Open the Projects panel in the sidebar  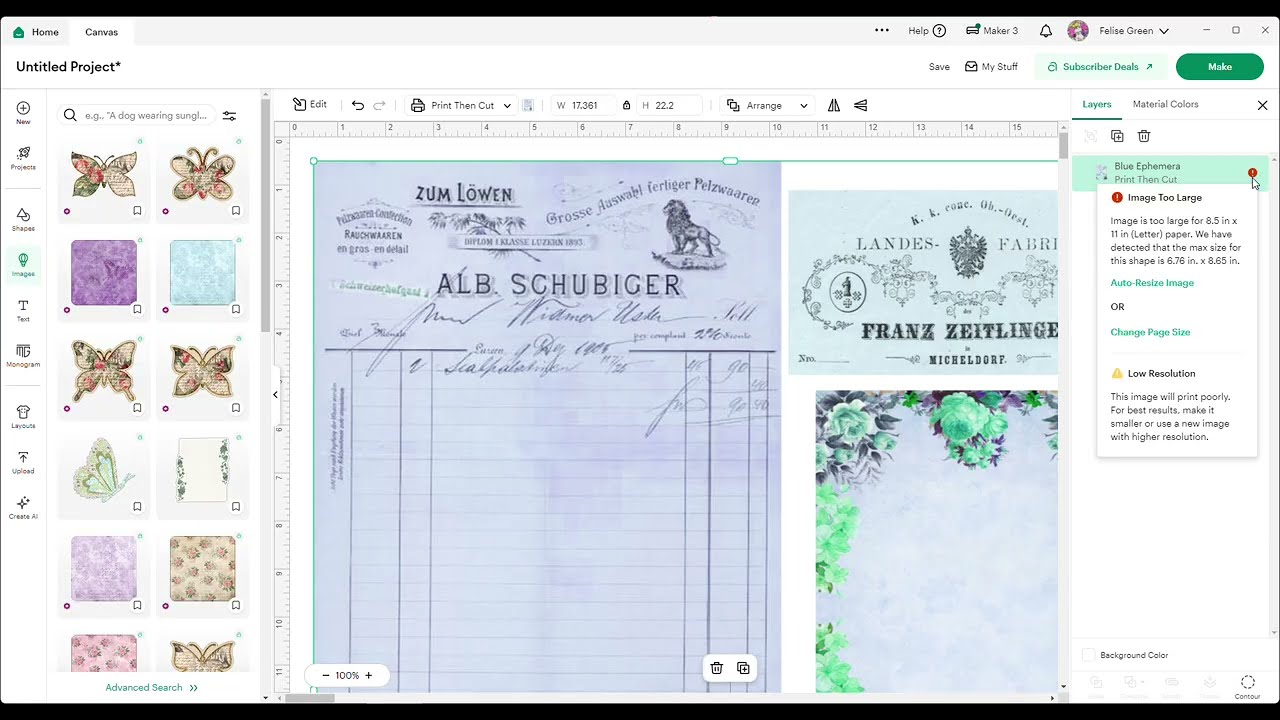23,157
